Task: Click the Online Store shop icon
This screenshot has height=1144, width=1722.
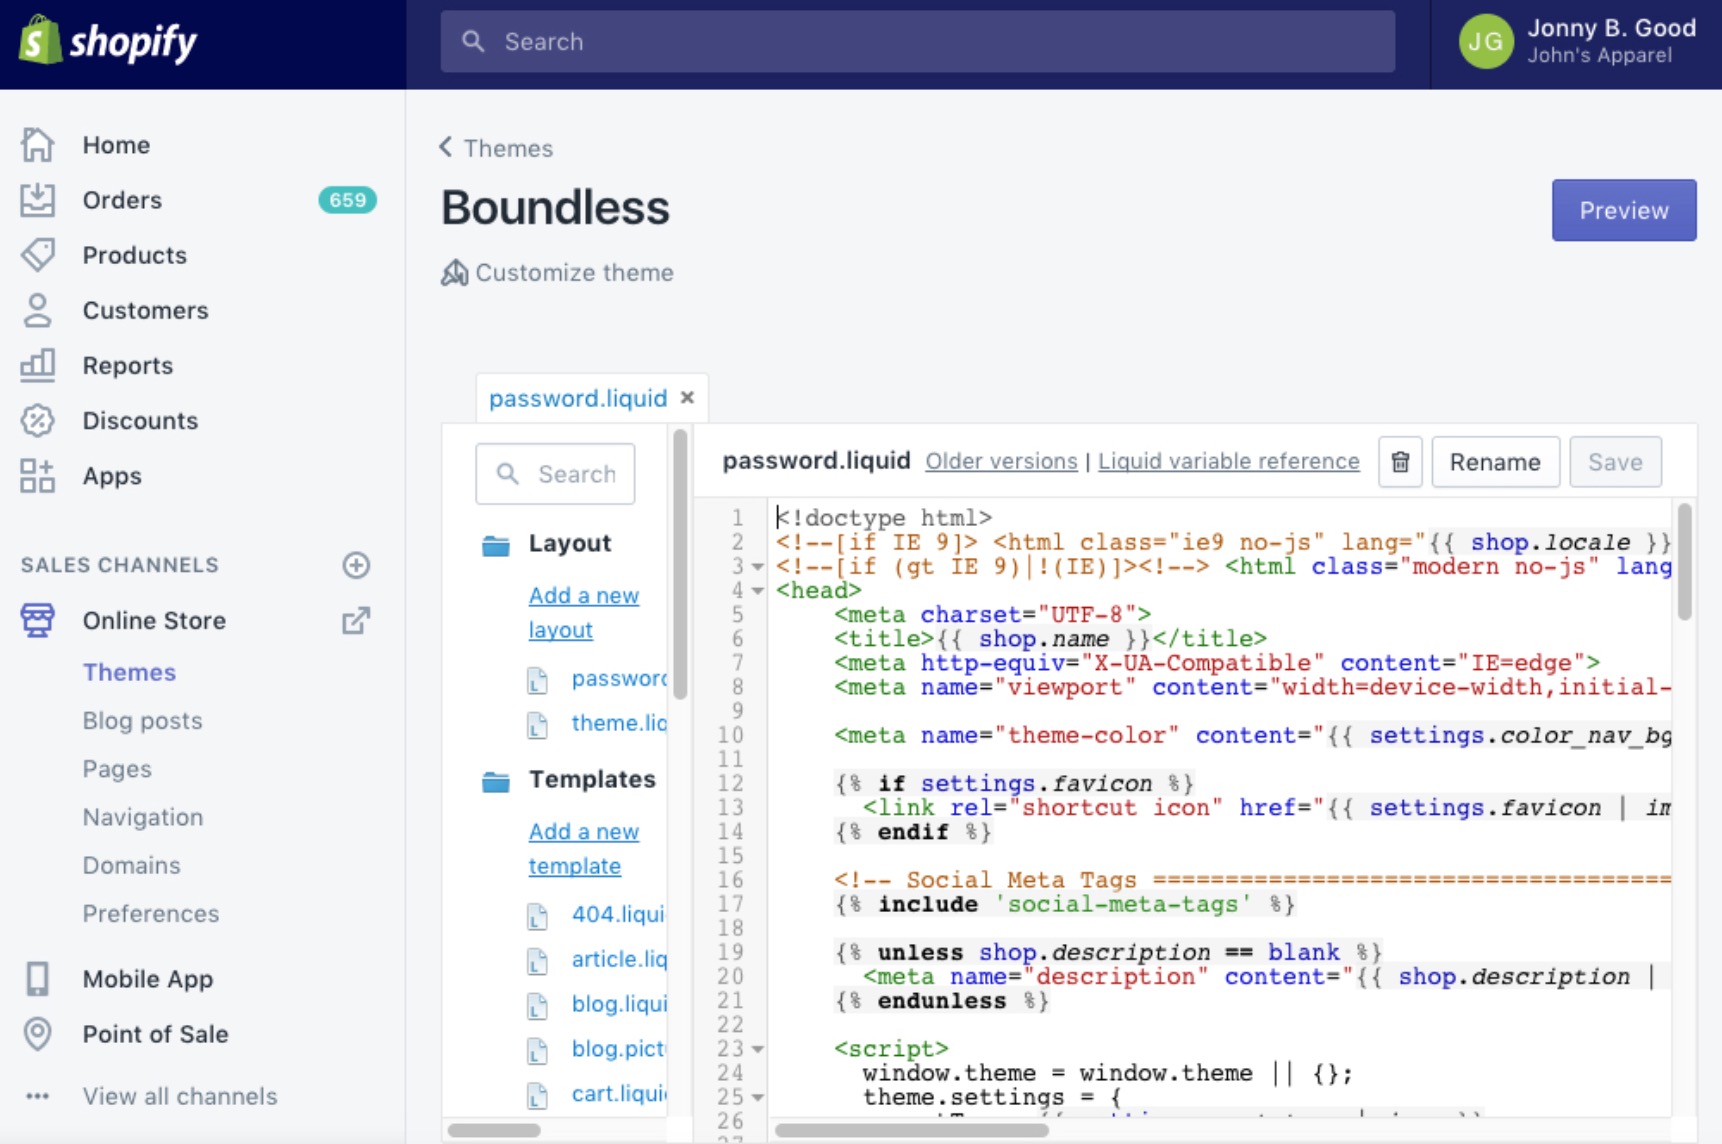Action: coord(37,620)
